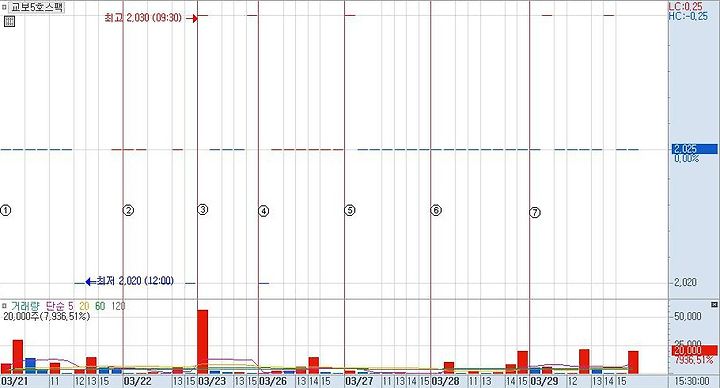The height and width of the screenshot is (388, 720).
Task: Click the 120 moving average legend
Action: (118, 306)
